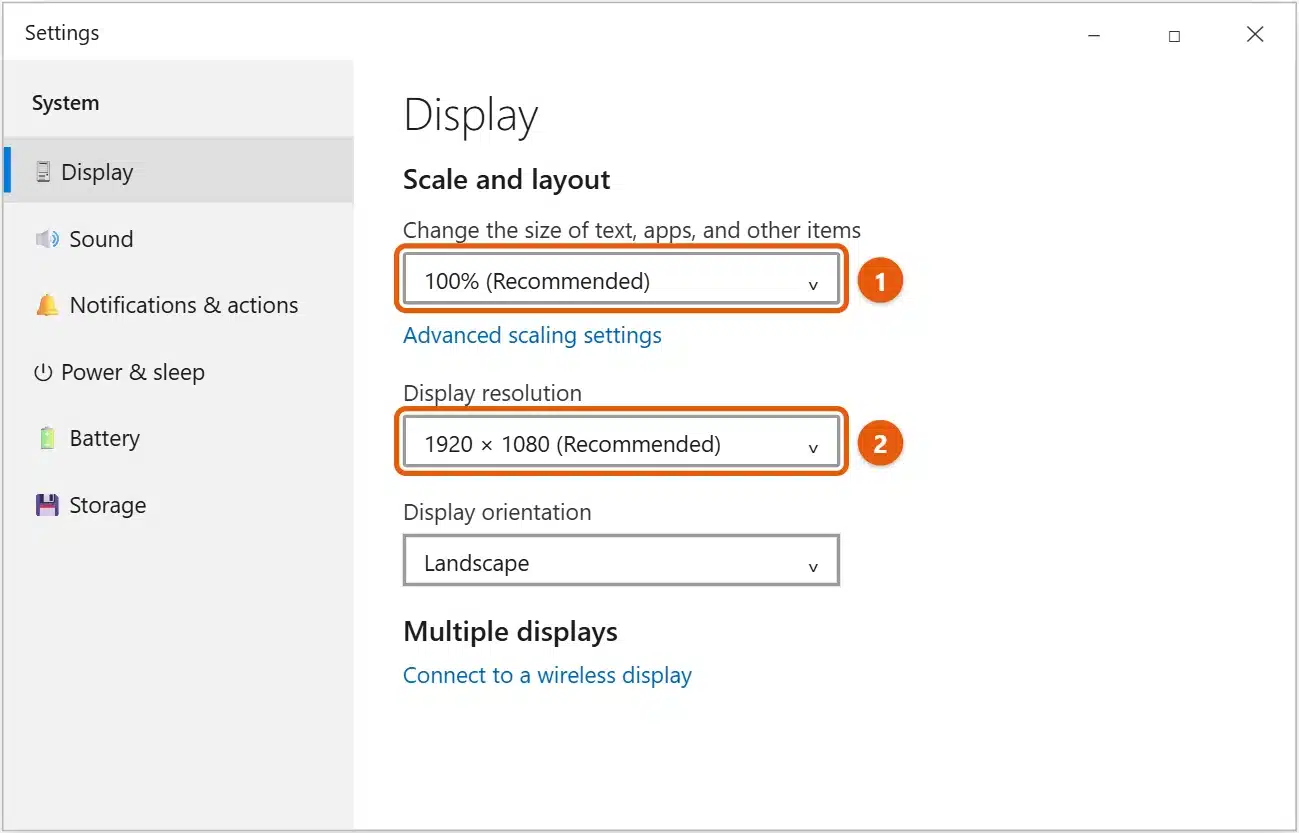Click the Display page title
The width and height of the screenshot is (1299, 833).
point(470,116)
